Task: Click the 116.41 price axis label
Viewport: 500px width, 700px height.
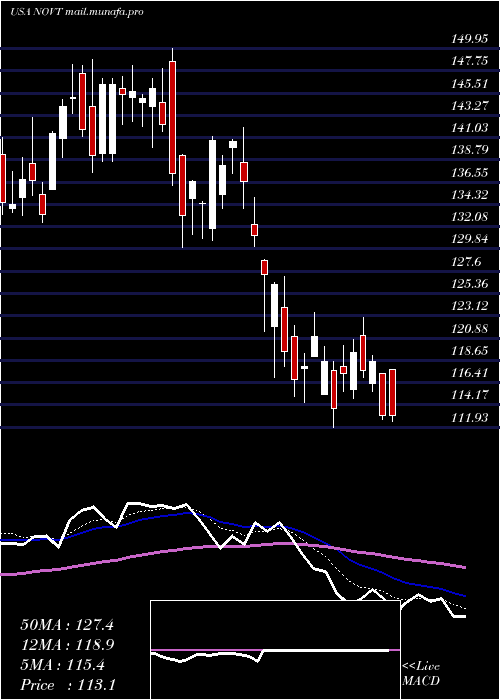Action: point(469,373)
